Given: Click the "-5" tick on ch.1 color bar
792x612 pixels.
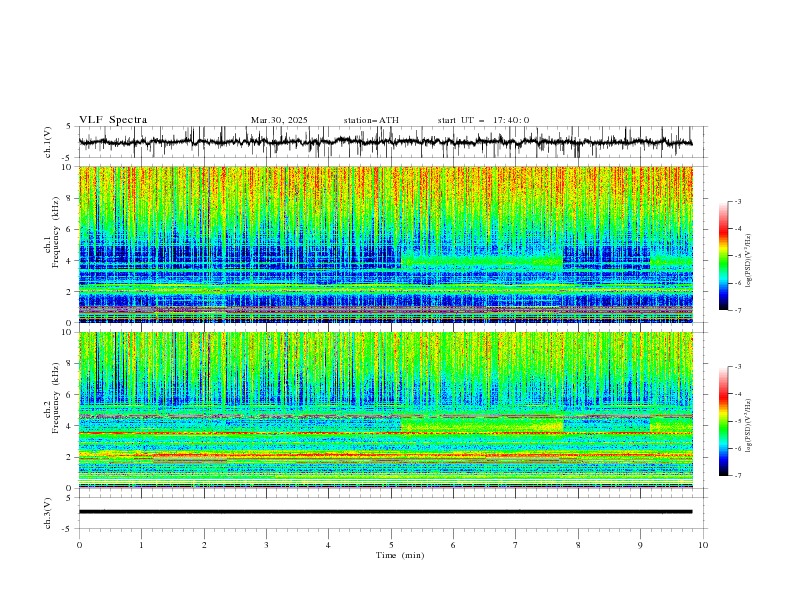Looking at the screenshot, I should (x=738, y=256).
